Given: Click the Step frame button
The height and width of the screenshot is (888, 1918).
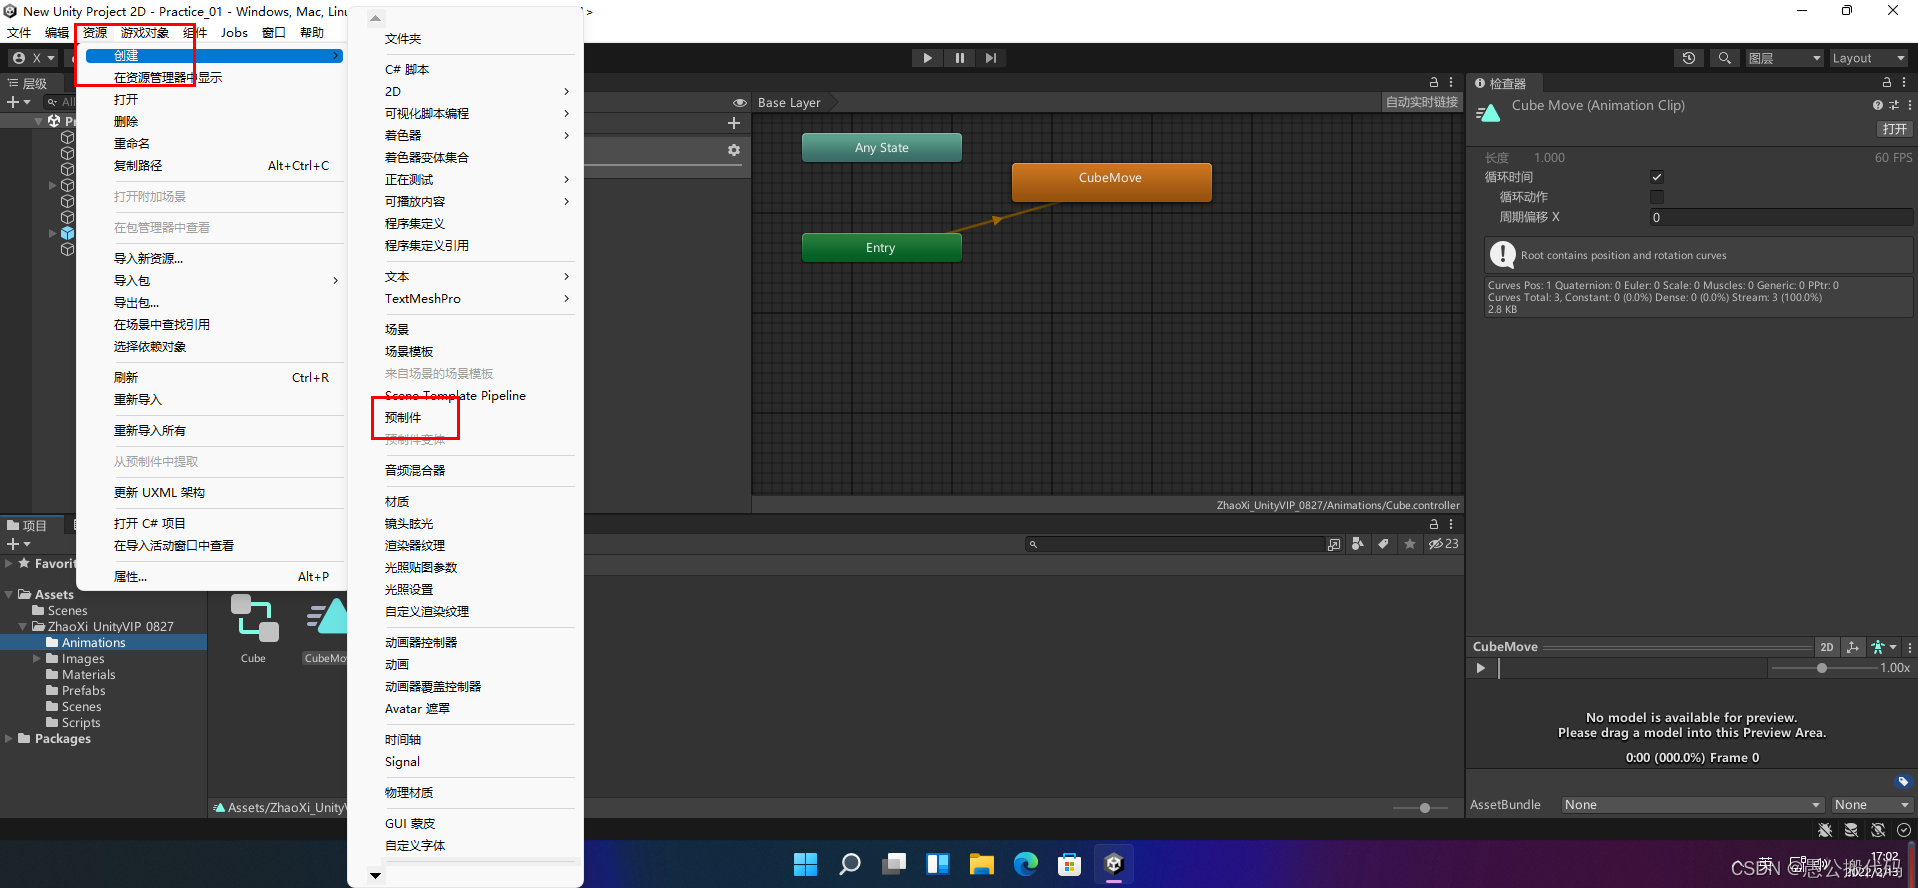Looking at the screenshot, I should click(x=991, y=58).
